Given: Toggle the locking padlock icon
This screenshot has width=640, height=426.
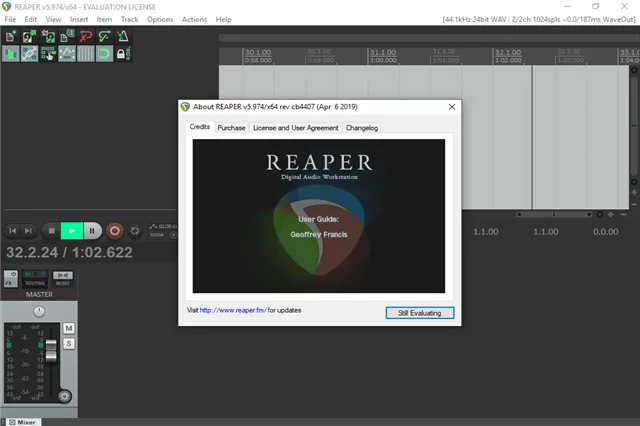Looking at the screenshot, I should [123, 54].
